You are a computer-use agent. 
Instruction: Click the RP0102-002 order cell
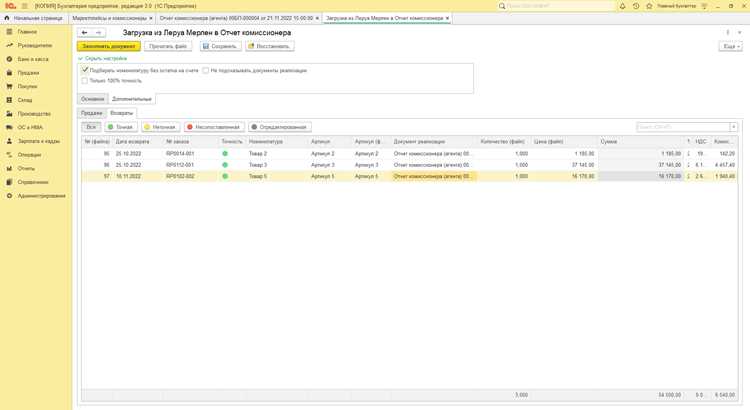pos(180,177)
